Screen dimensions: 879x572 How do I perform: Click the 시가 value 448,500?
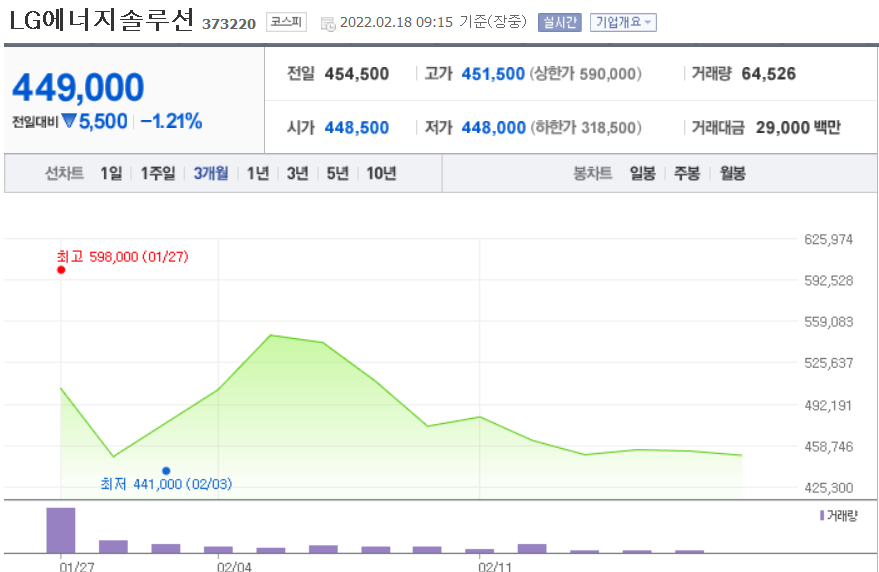coord(357,128)
